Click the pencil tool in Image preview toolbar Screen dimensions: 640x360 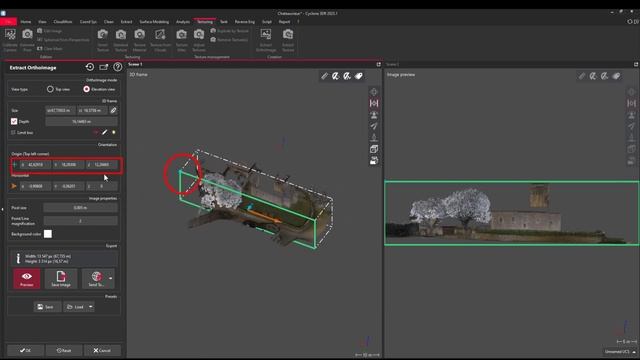point(582,76)
